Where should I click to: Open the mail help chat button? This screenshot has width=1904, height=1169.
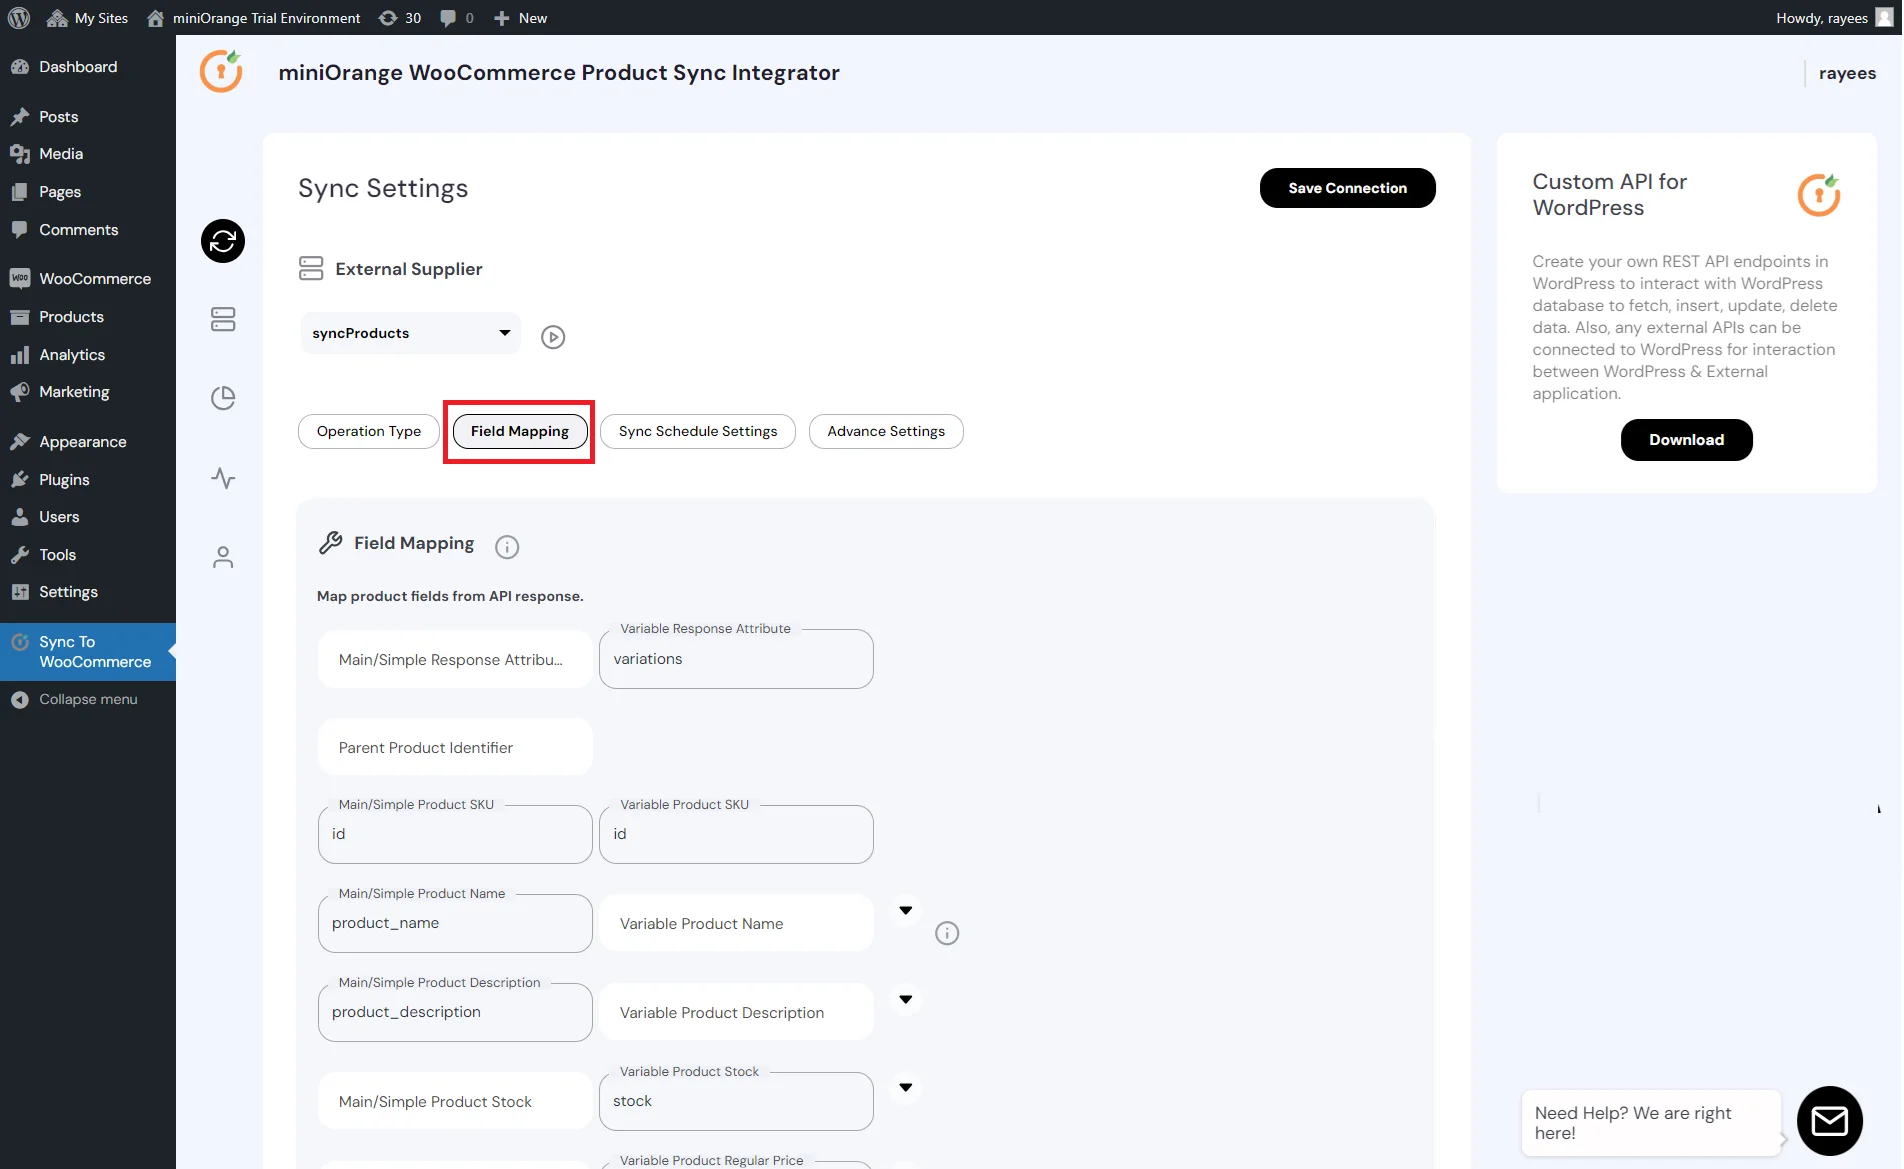pyautogui.click(x=1829, y=1121)
